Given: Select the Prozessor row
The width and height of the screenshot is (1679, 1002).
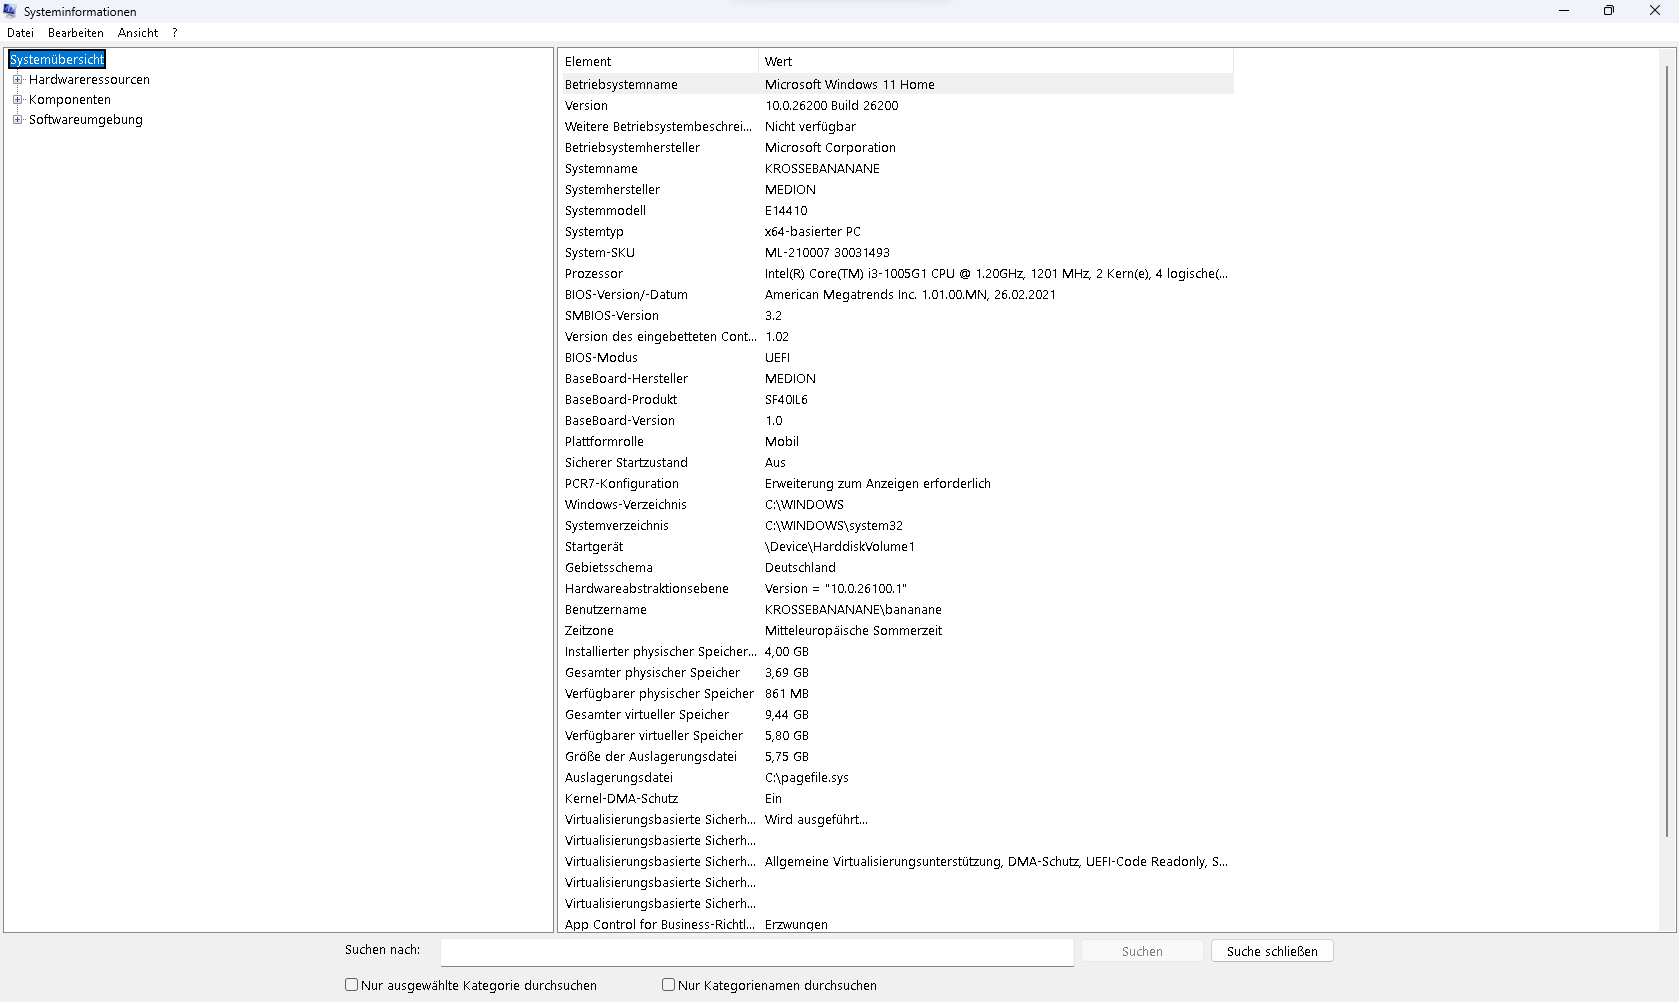Looking at the screenshot, I should [x=896, y=274].
